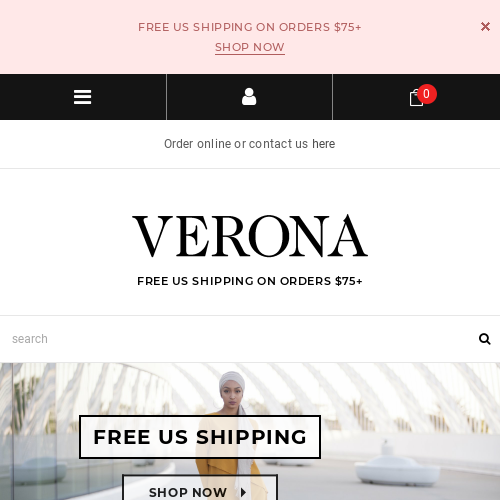
Task: Open the user account icon
Action: pos(249,97)
